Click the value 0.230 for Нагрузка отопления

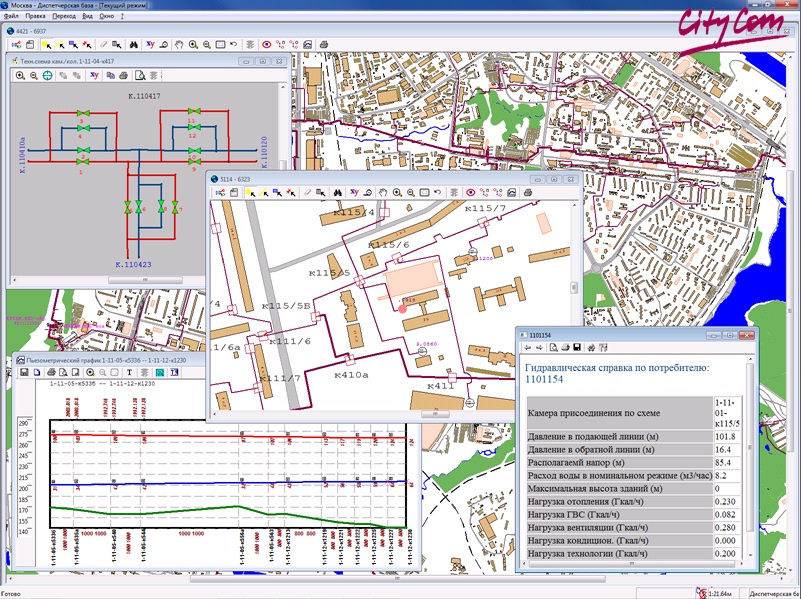coord(725,501)
